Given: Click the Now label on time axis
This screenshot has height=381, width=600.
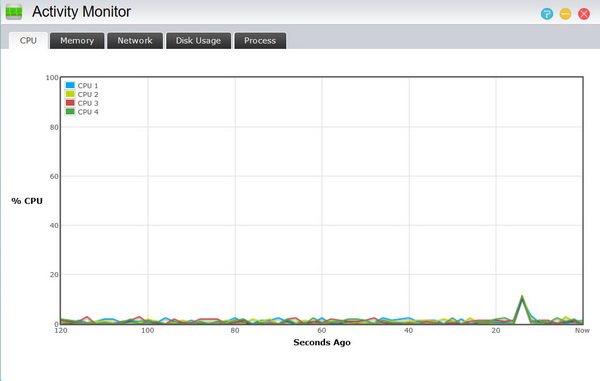Looking at the screenshot, I should pos(582,331).
